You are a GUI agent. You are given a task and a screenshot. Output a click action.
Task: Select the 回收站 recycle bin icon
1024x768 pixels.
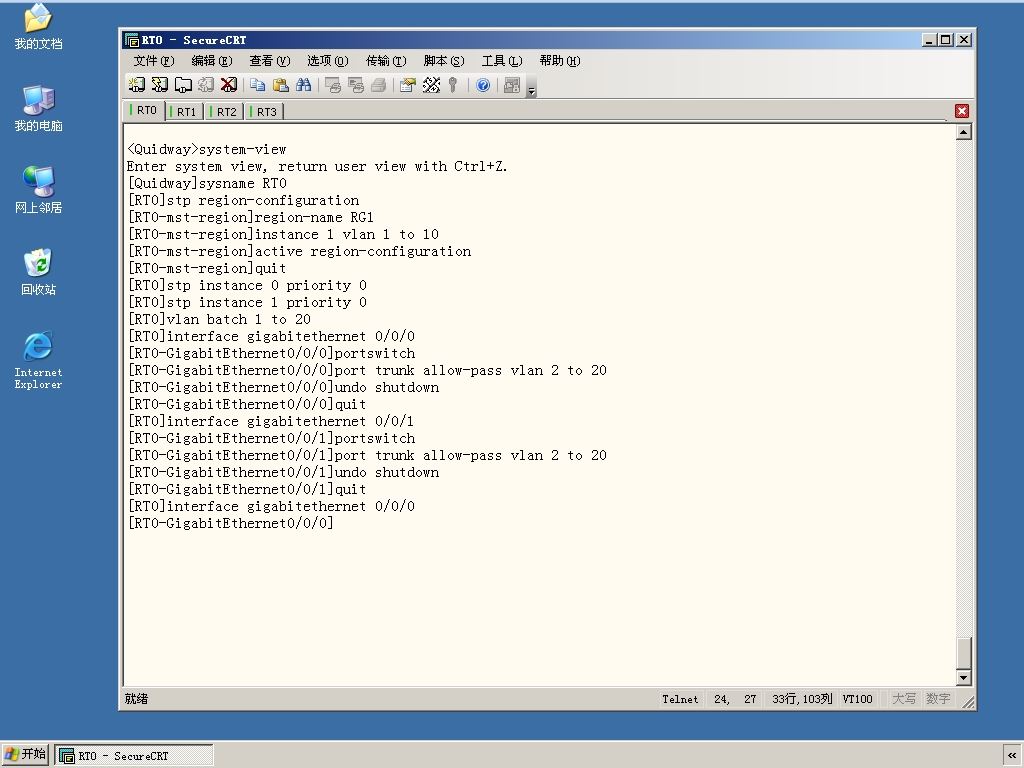[39, 272]
